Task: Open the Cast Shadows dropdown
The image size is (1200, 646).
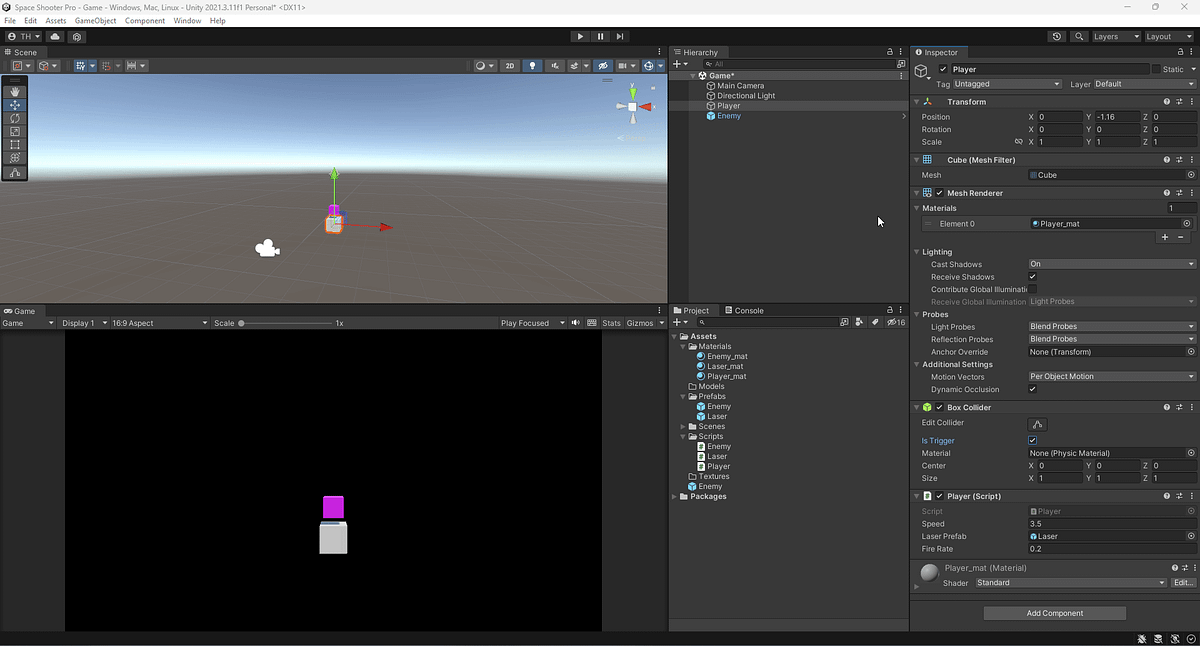Action: point(1112,264)
